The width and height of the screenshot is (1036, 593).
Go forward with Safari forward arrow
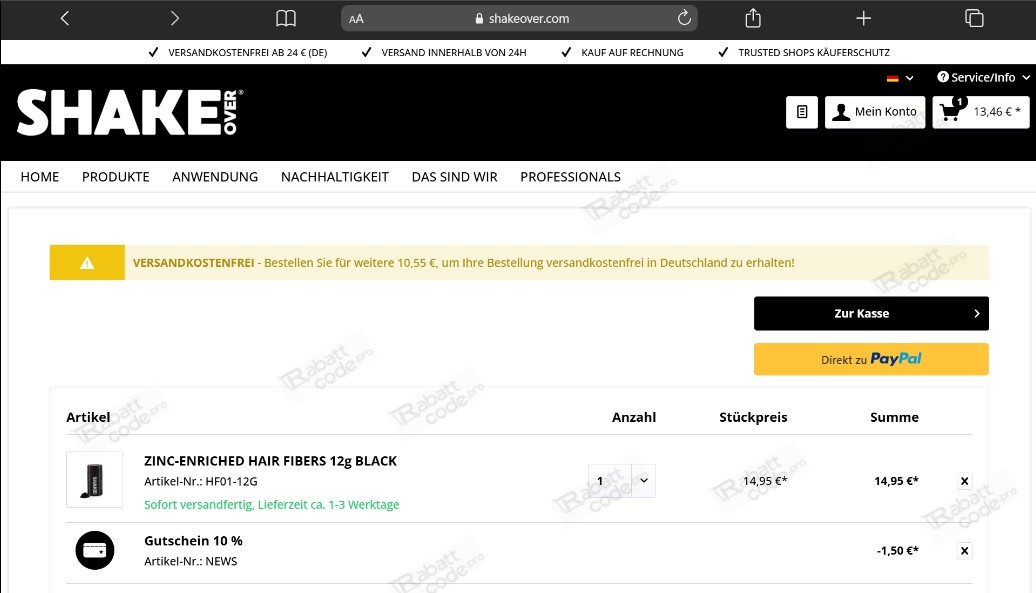(x=174, y=18)
